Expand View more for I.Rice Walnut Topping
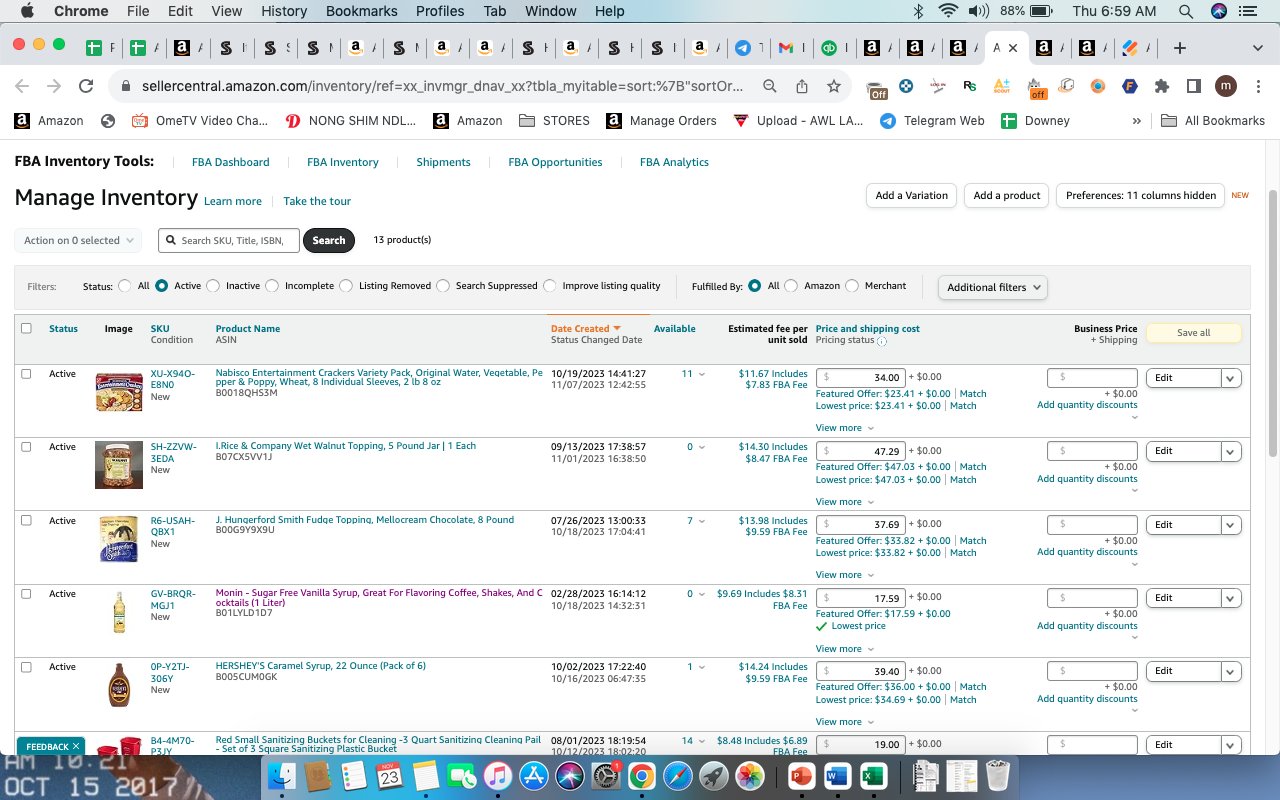Screen dimensions: 1280x800 pyautogui.click(x=844, y=502)
